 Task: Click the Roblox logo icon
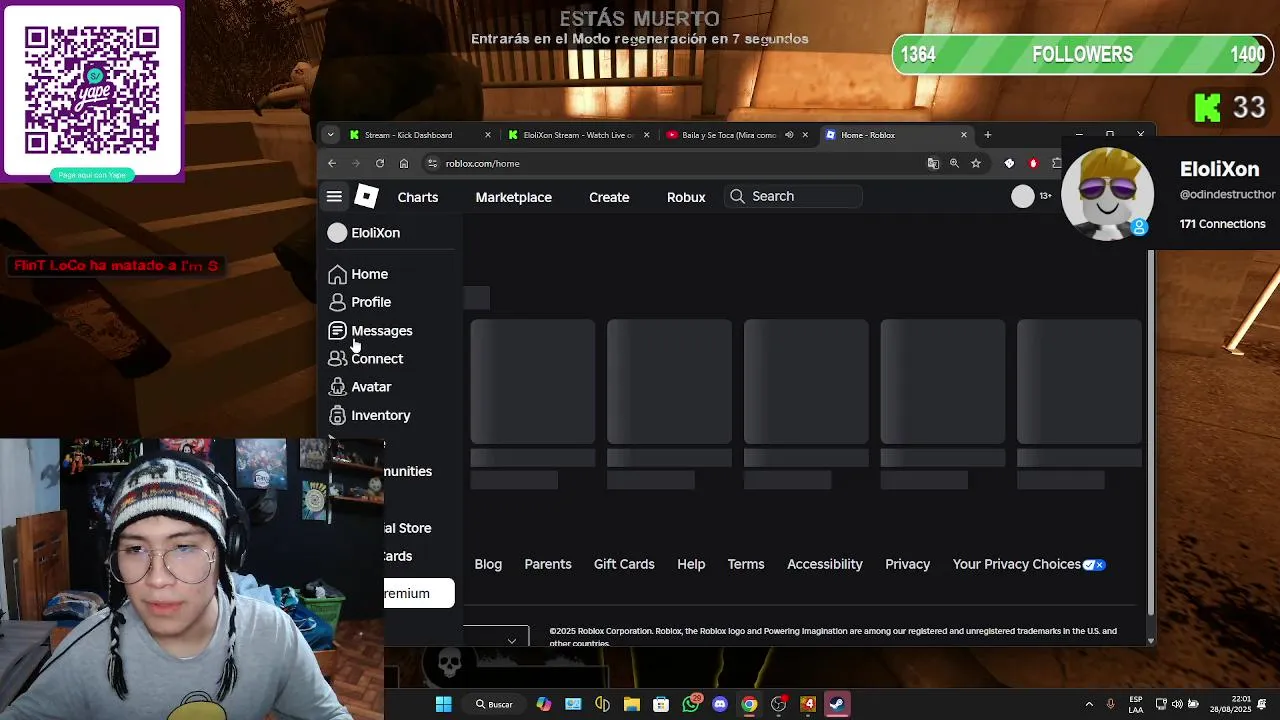pyautogui.click(x=366, y=197)
